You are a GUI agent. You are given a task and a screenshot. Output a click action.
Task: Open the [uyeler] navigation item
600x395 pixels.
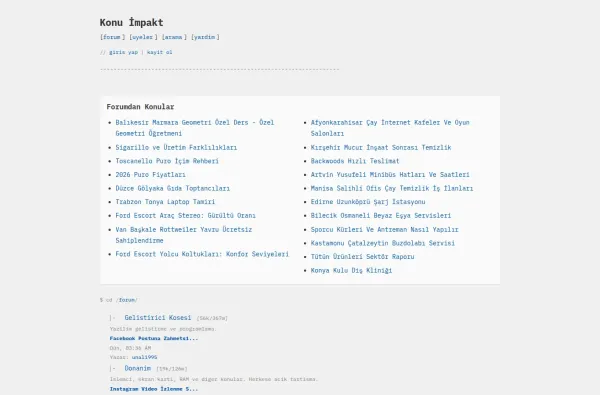143,37
